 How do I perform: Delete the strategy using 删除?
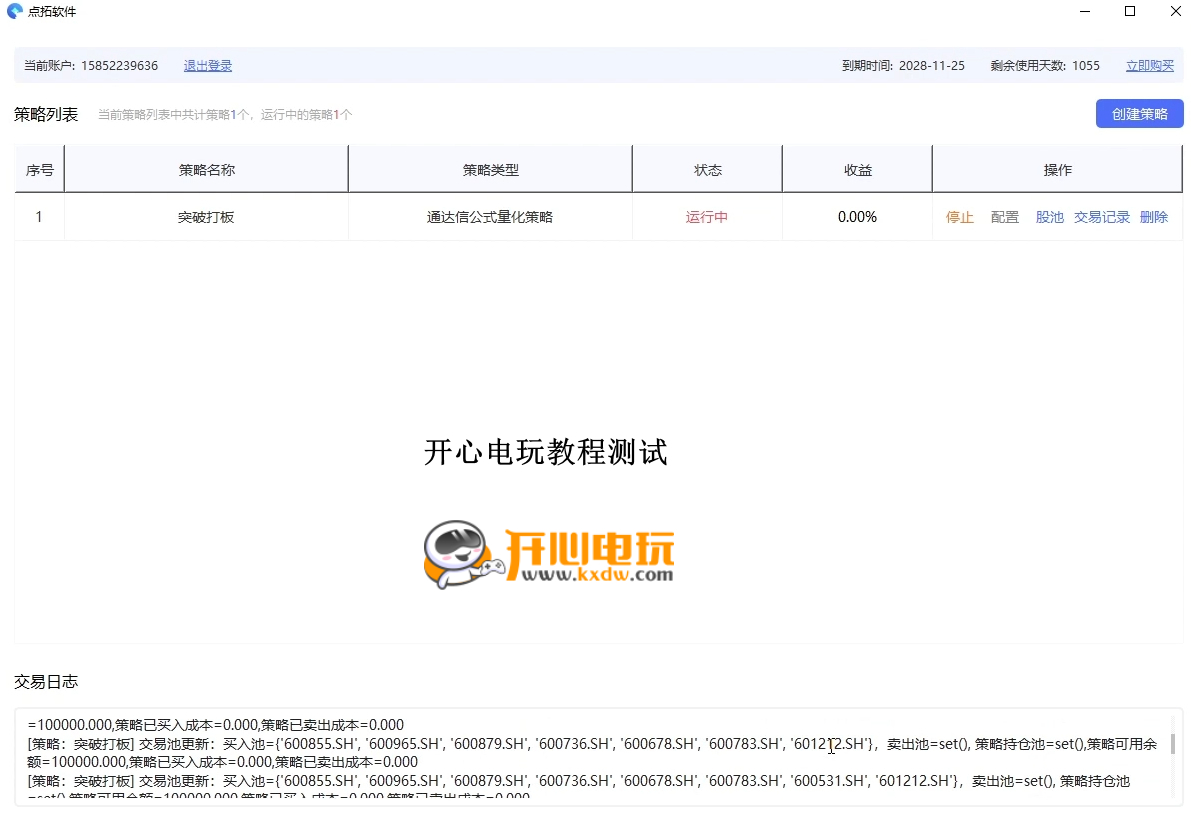(1154, 216)
